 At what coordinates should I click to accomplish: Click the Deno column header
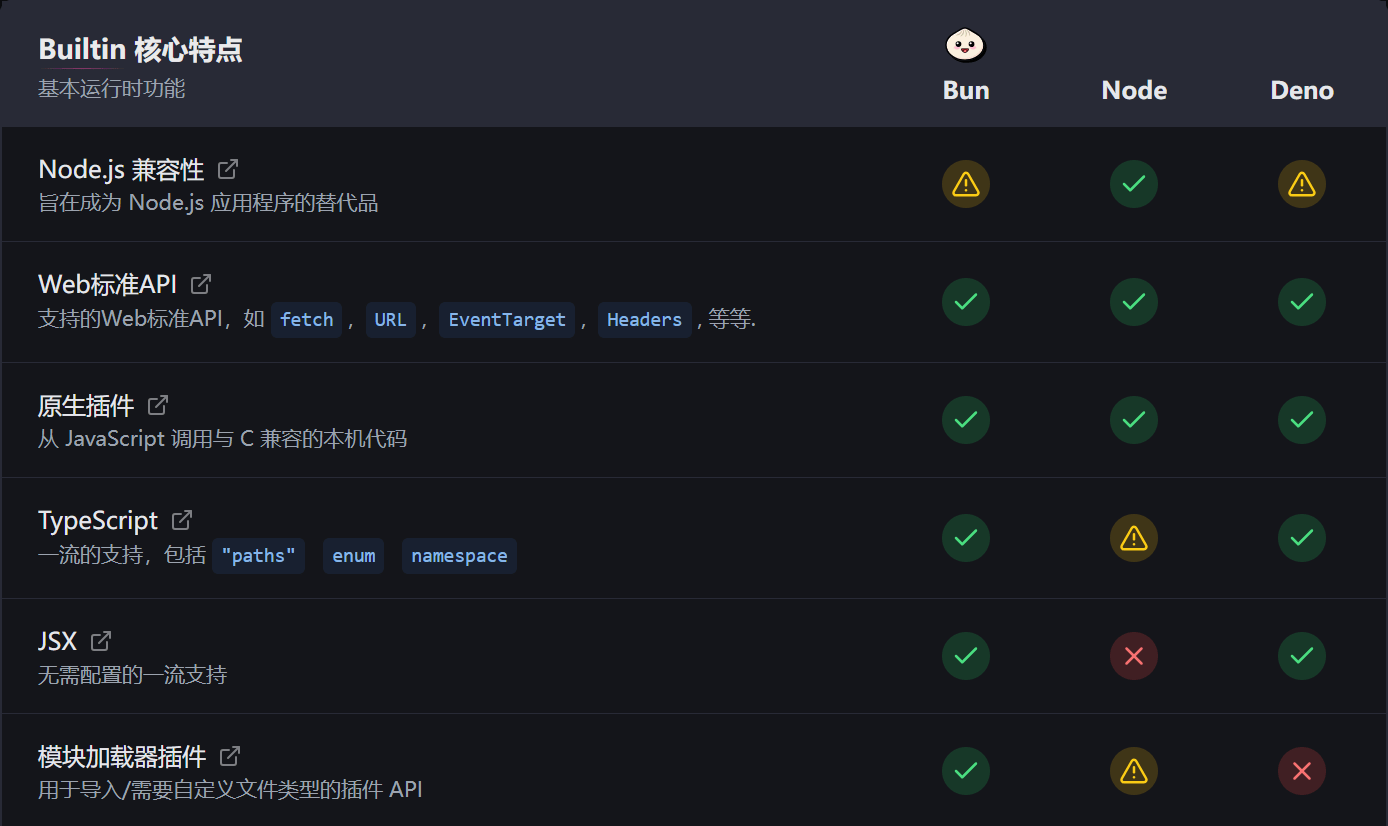pyautogui.click(x=1302, y=90)
